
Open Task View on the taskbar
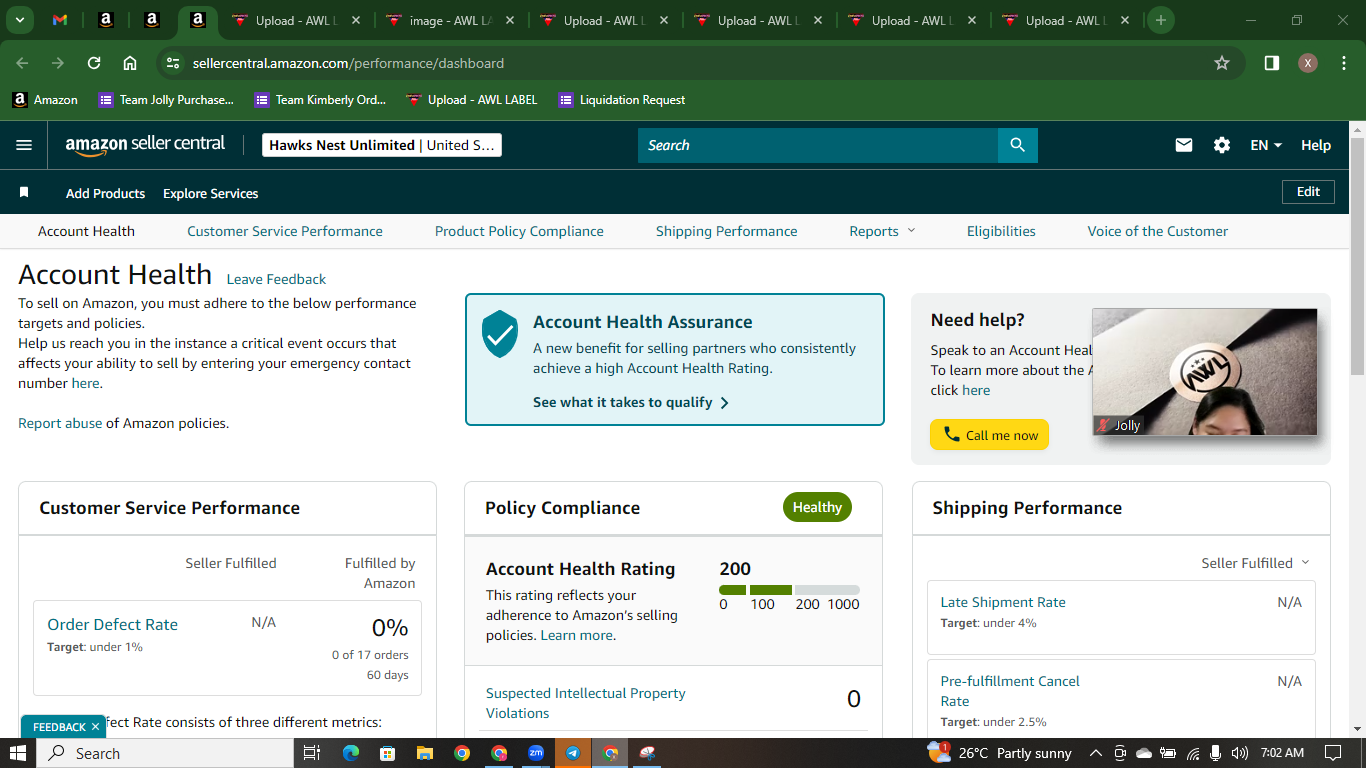311,753
